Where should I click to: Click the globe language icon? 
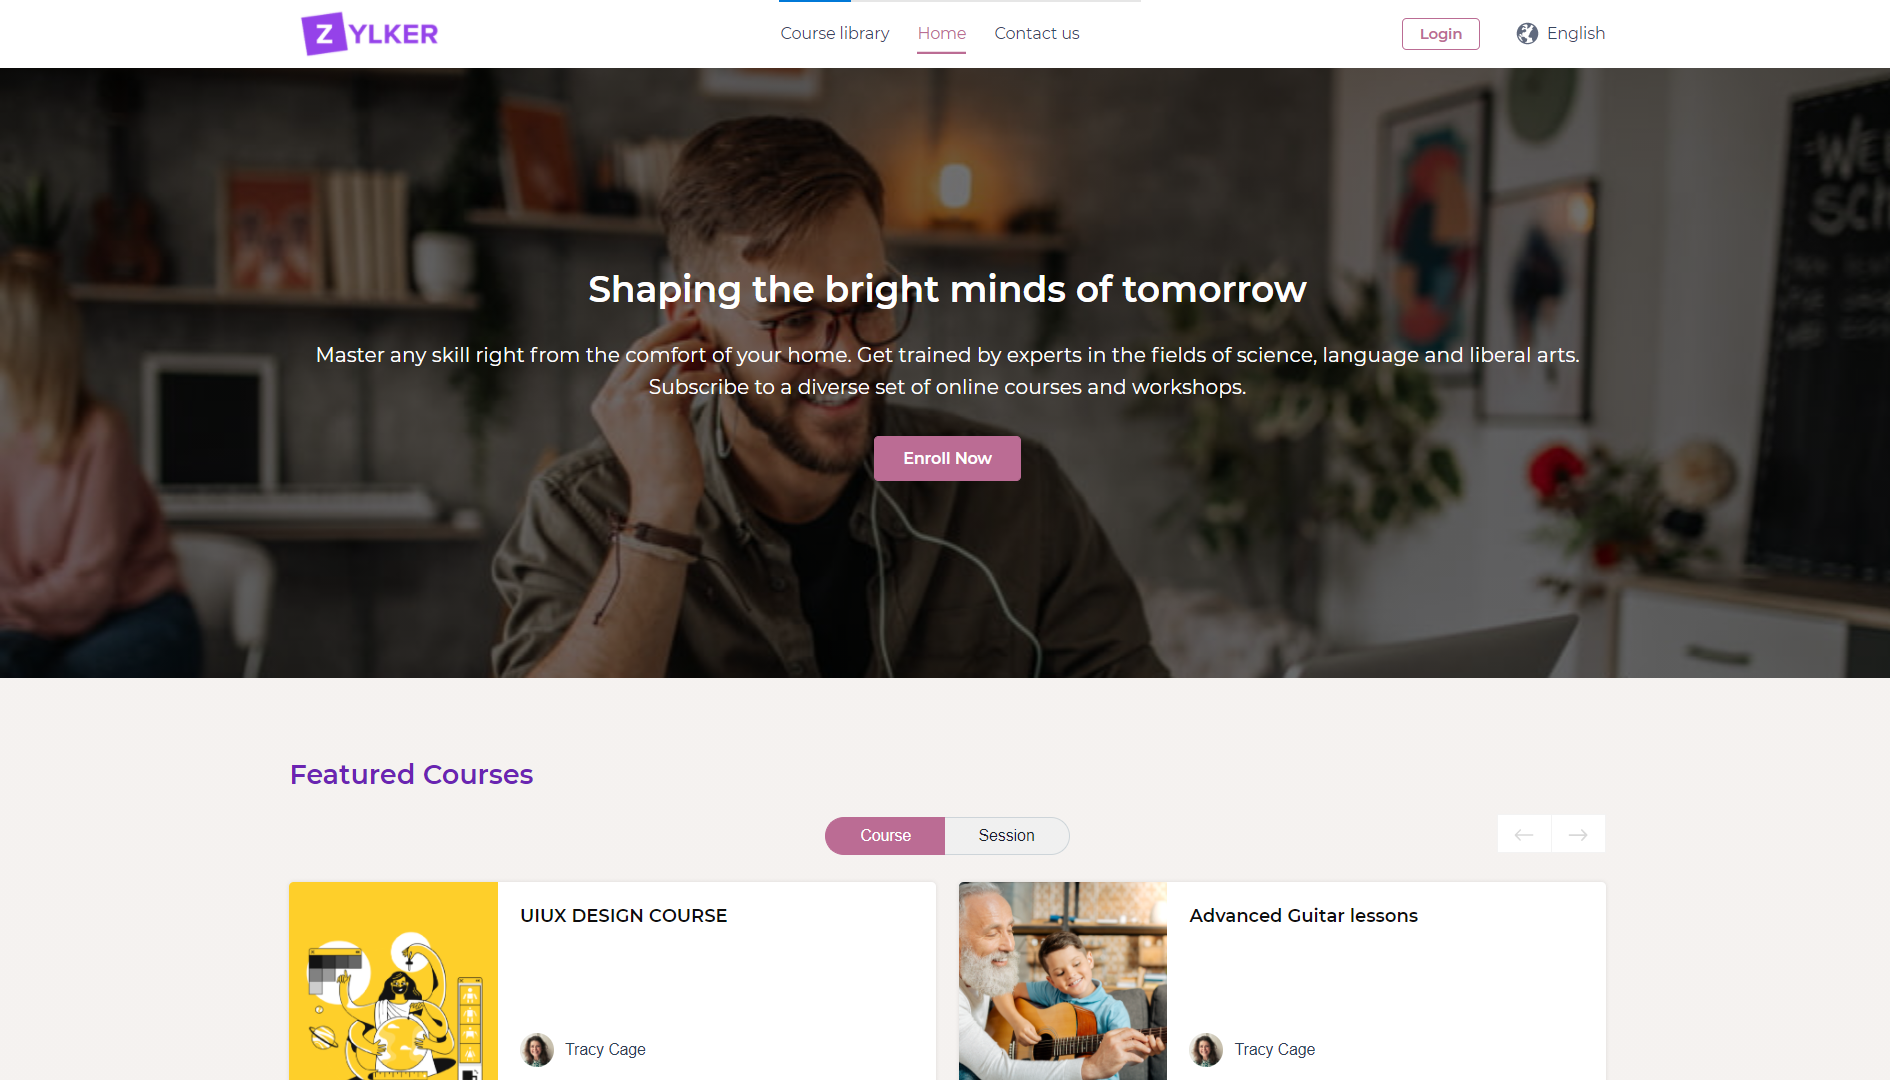point(1527,34)
